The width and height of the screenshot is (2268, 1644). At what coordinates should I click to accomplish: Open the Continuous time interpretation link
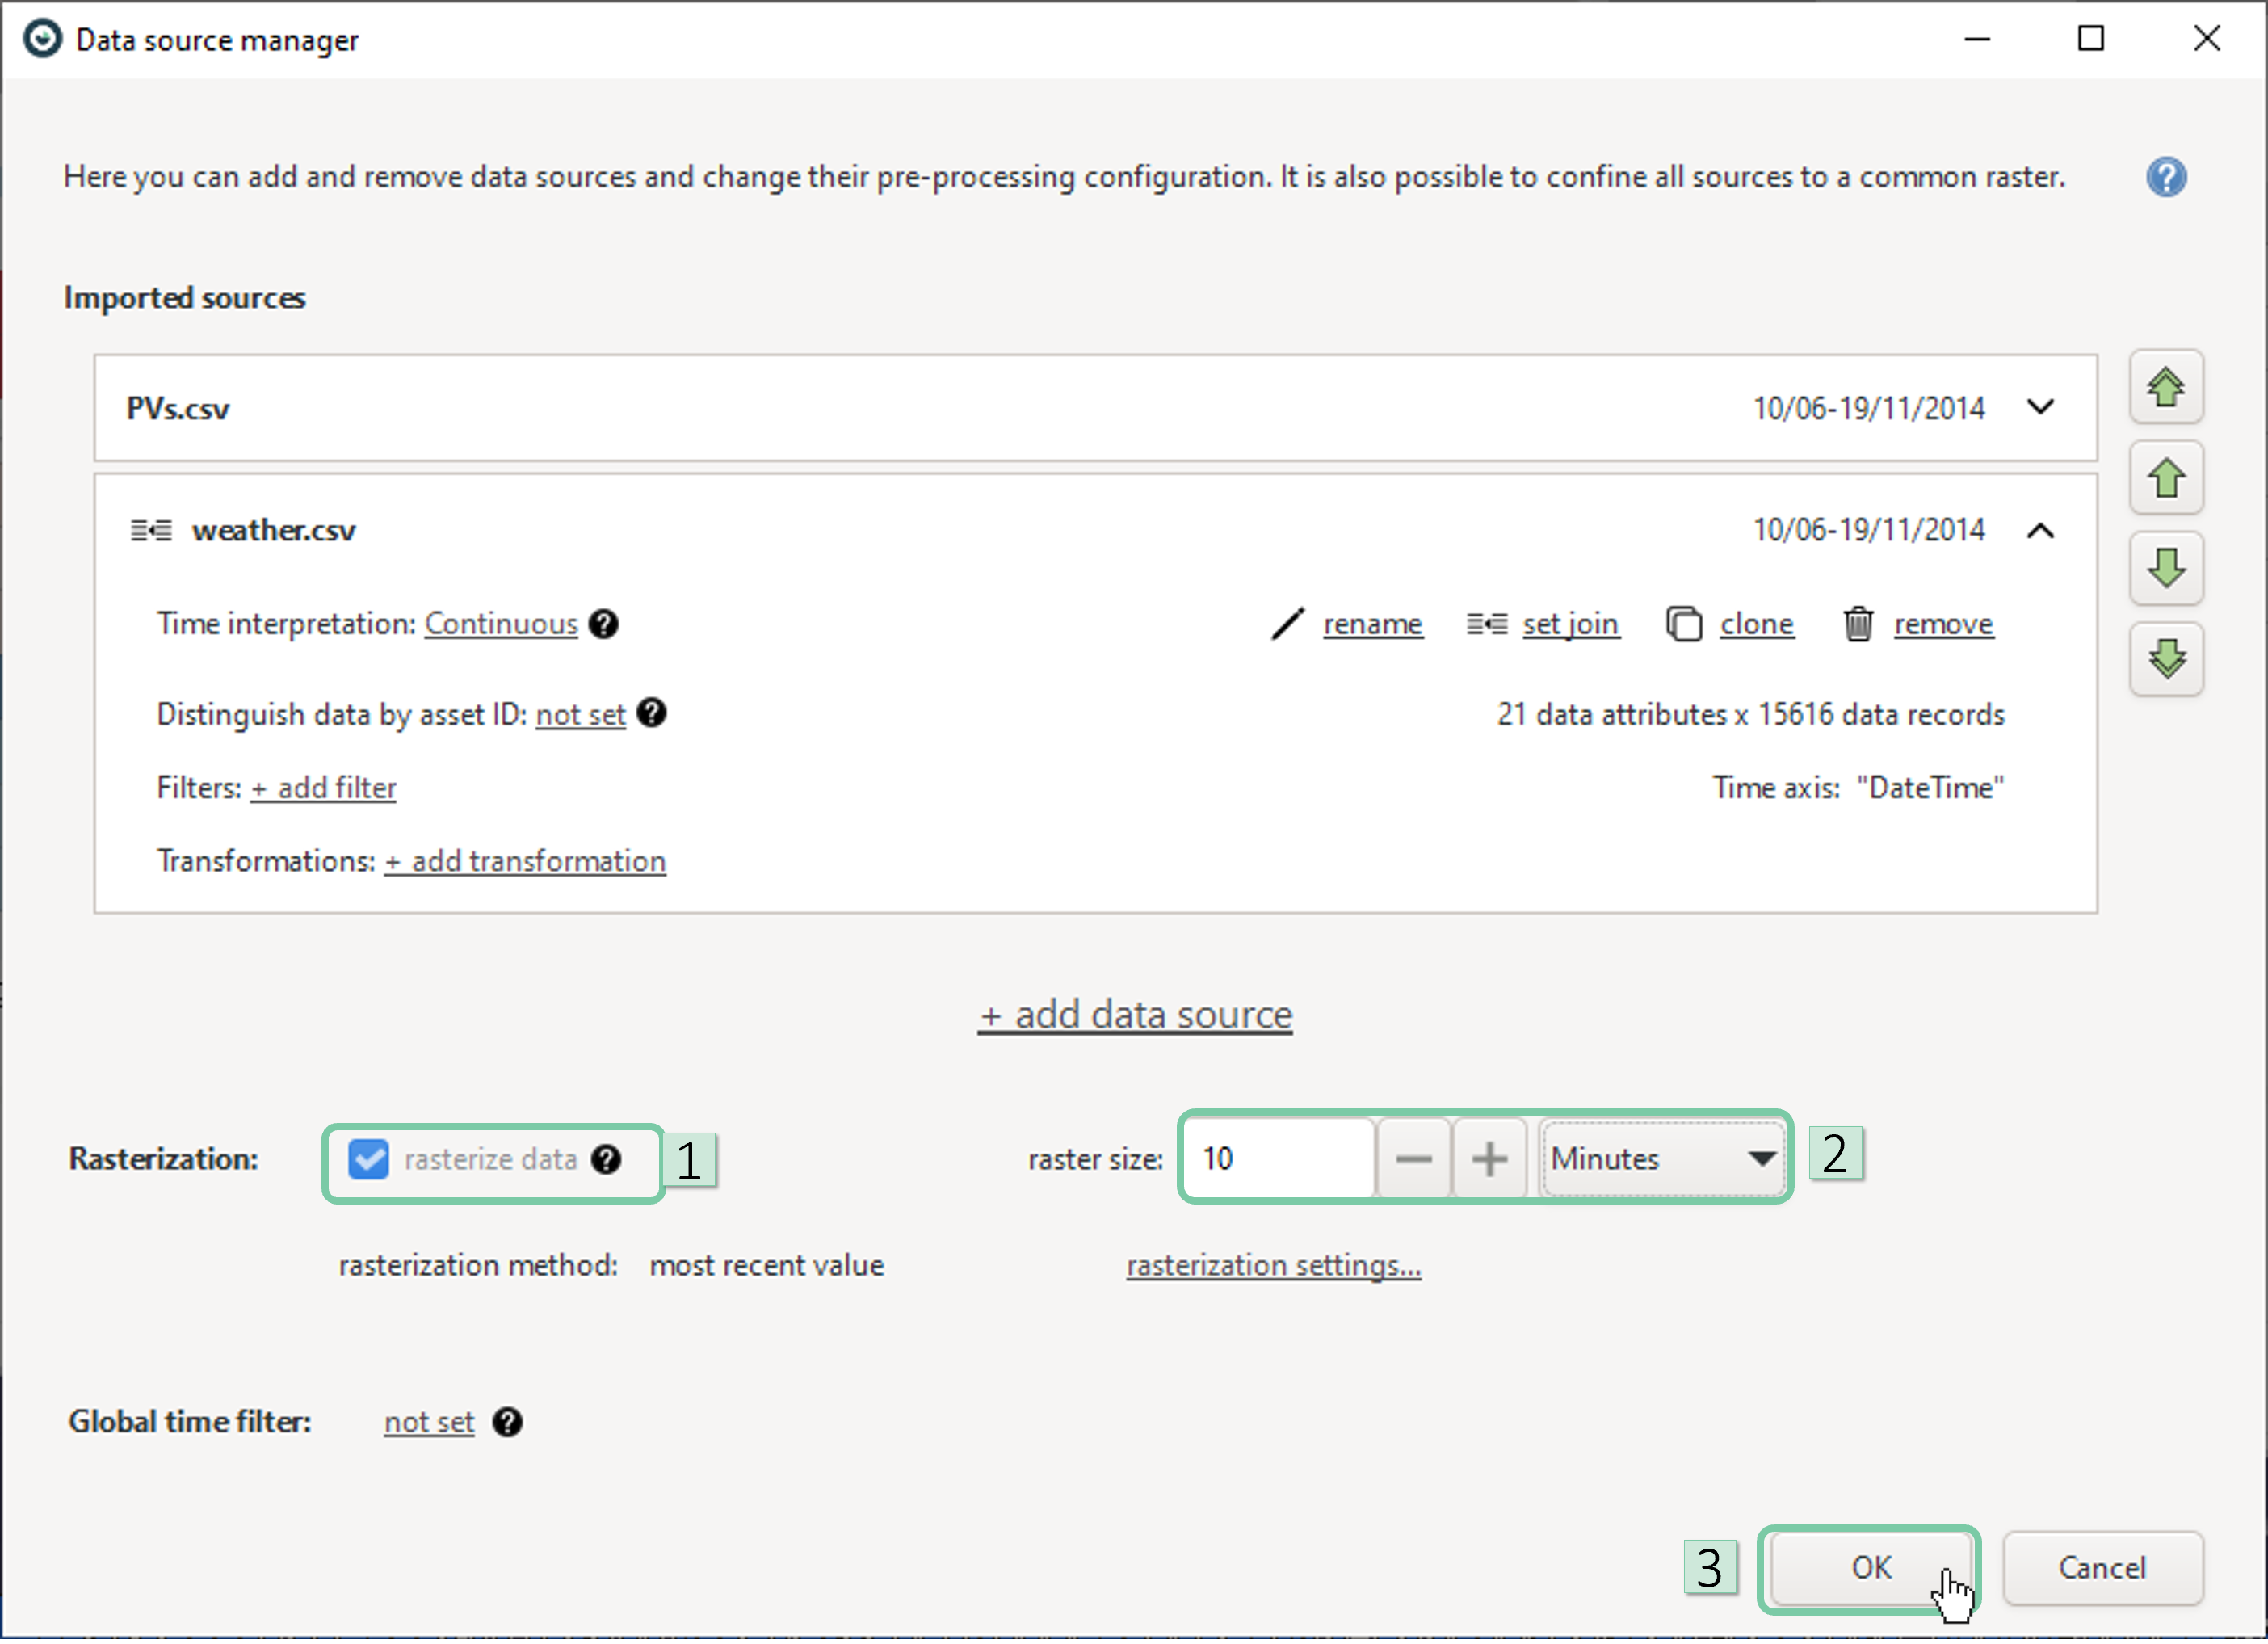(x=501, y=624)
